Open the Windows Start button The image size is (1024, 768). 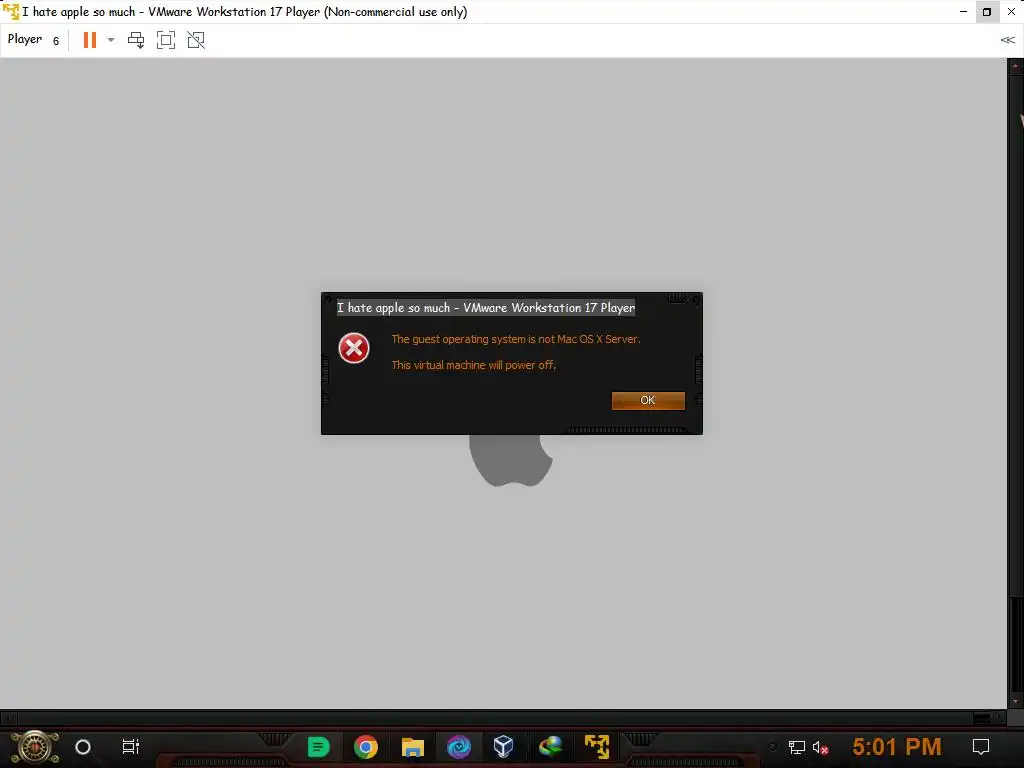click(x=35, y=746)
